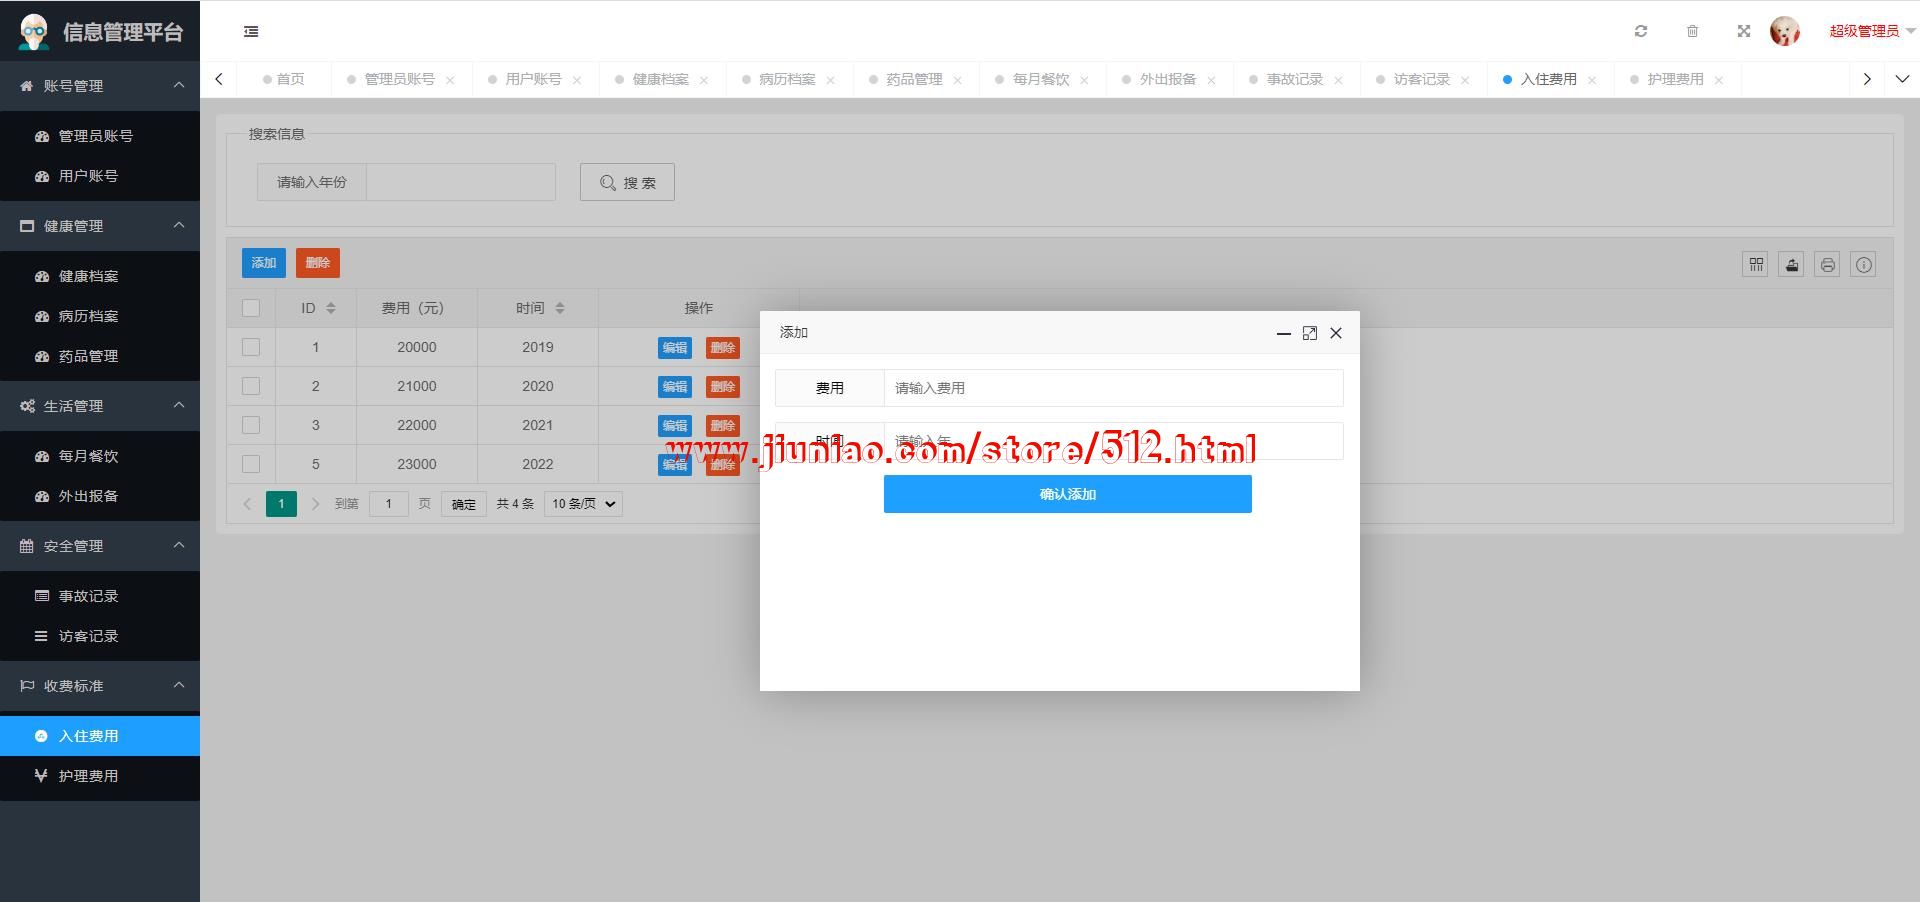The image size is (1920, 902).
Task: Collapse the 安全管理 sidebar group
Action: click(100, 546)
